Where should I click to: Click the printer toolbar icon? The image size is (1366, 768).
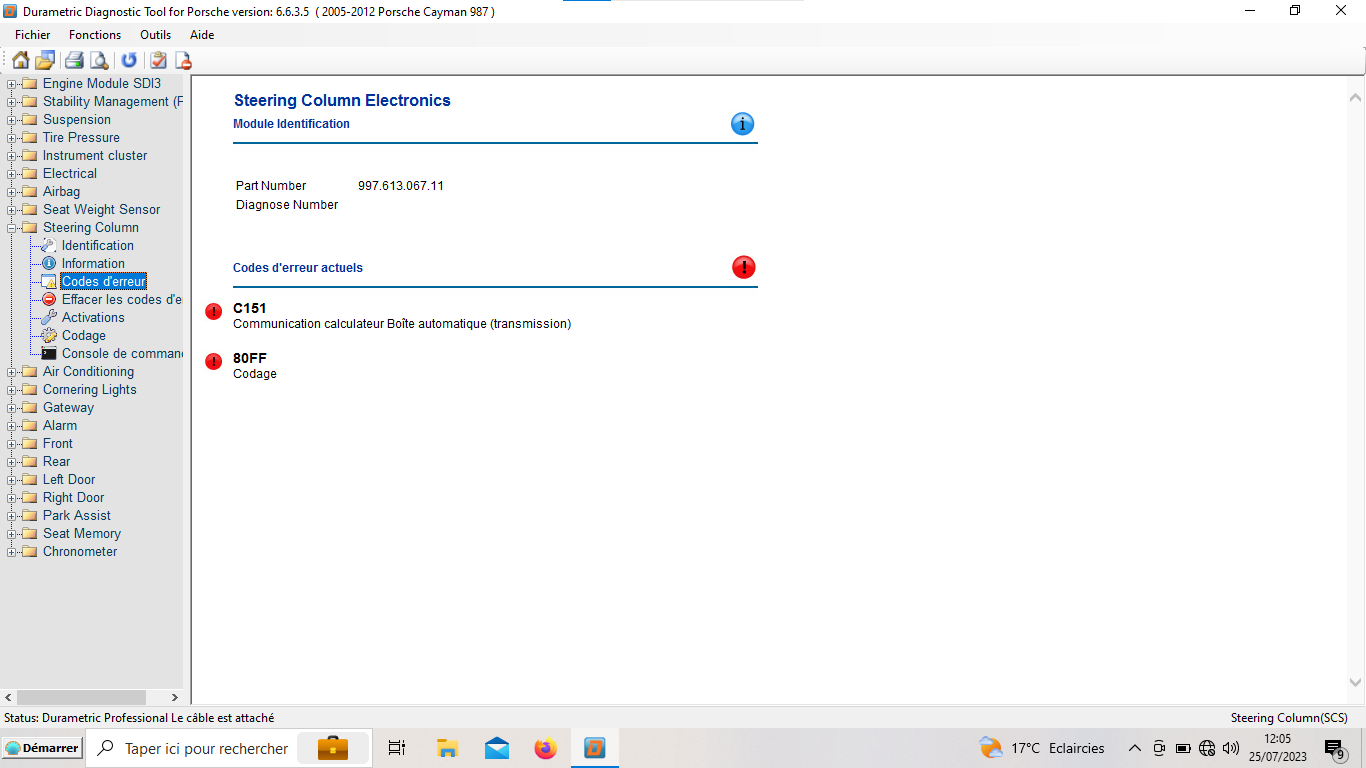tap(74, 60)
